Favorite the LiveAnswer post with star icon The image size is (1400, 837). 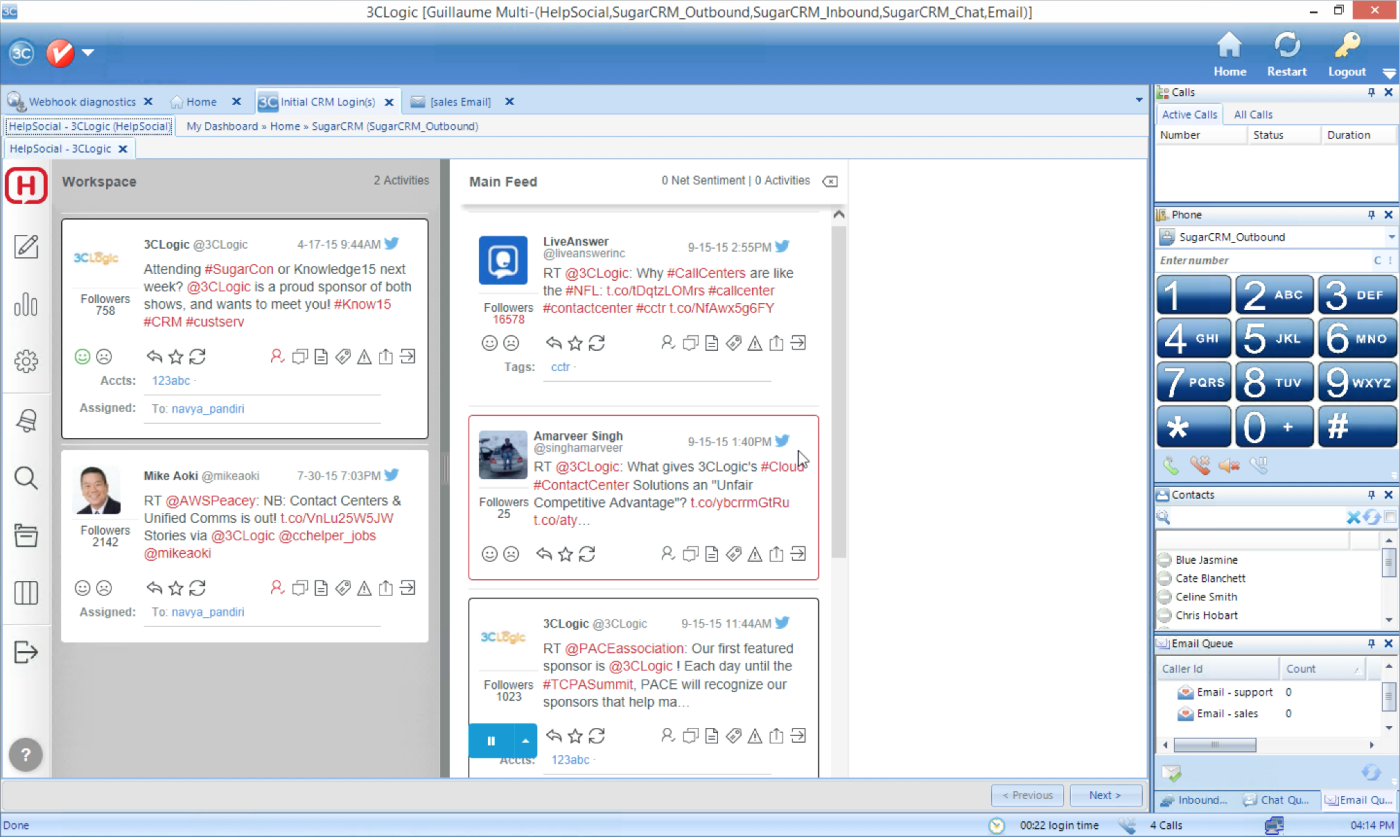(575, 343)
